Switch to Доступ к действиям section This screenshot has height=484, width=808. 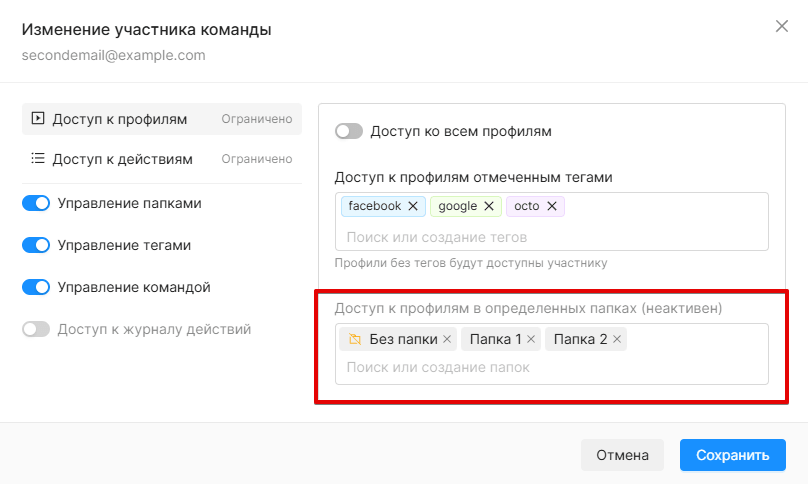(162, 159)
